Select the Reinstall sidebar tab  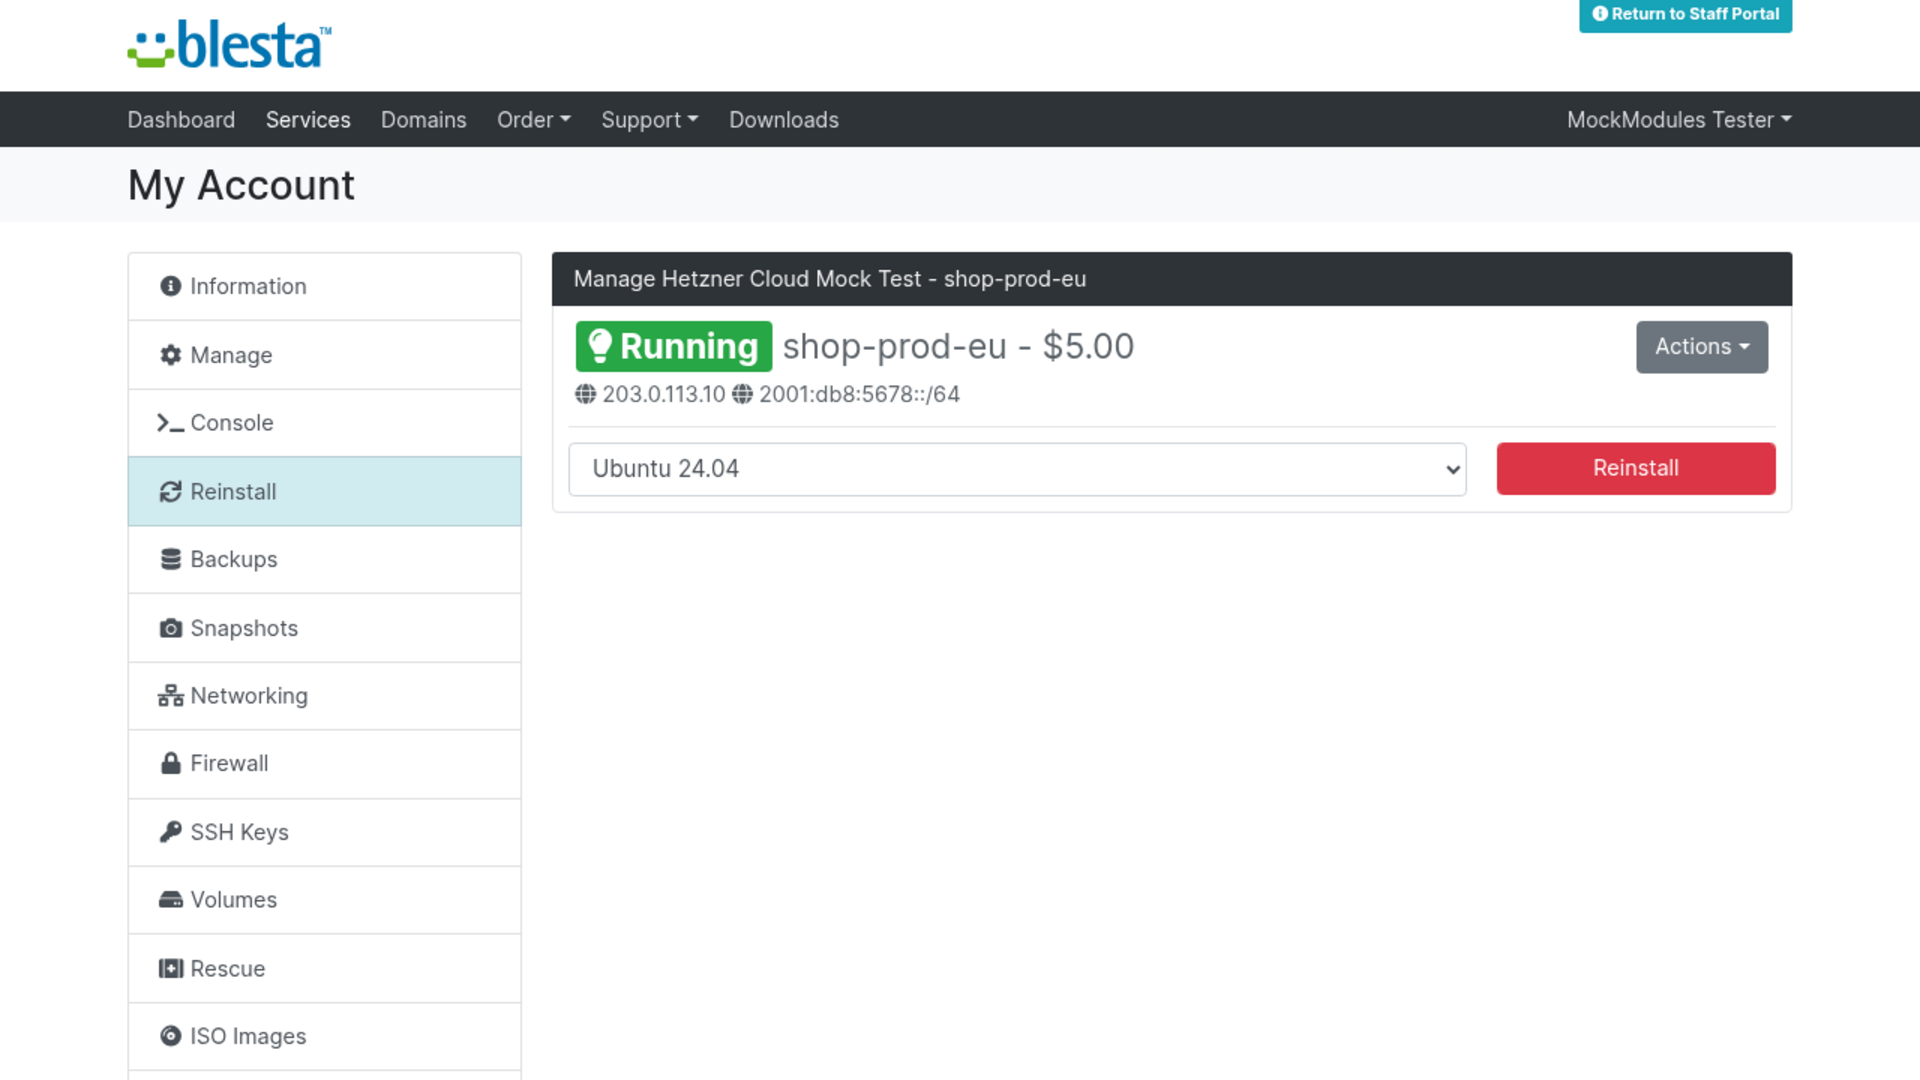(x=325, y=492)
